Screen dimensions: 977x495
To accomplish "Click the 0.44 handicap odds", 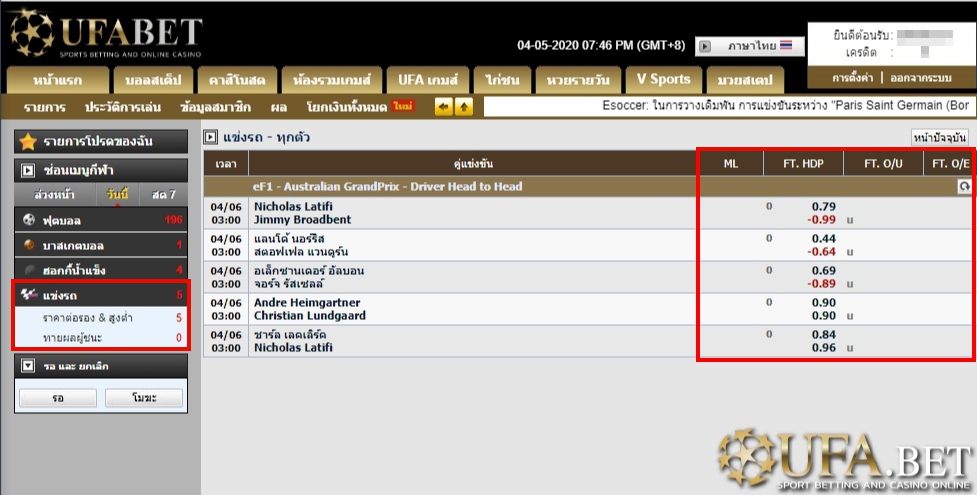I will click(824, 239).
